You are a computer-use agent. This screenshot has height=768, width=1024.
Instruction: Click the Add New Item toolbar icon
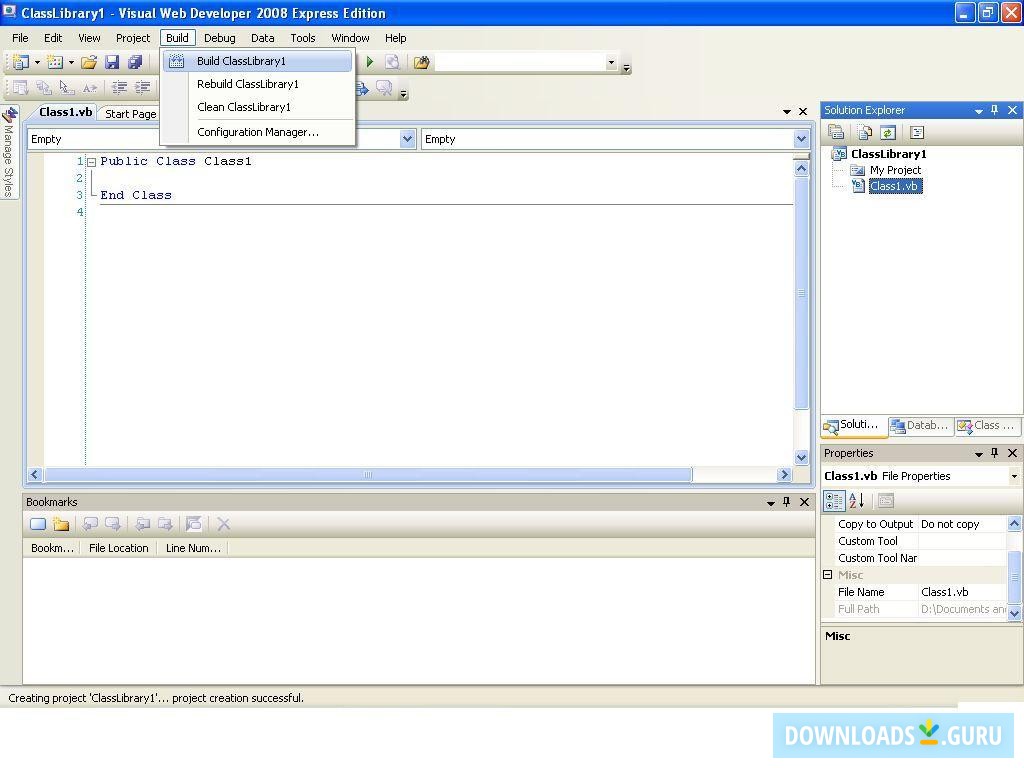[55, 62]
